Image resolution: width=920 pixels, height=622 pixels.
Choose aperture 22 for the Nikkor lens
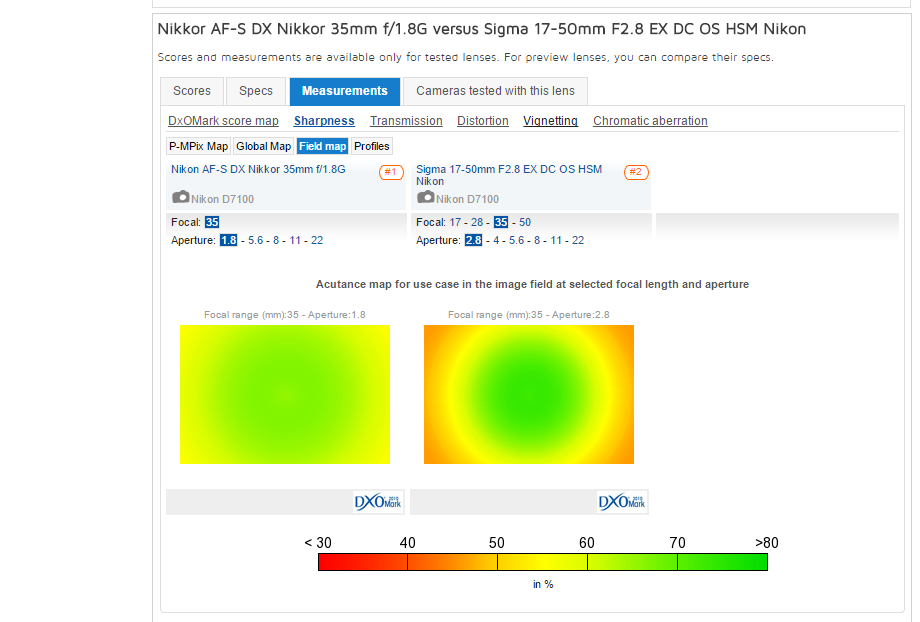point(317,240)
